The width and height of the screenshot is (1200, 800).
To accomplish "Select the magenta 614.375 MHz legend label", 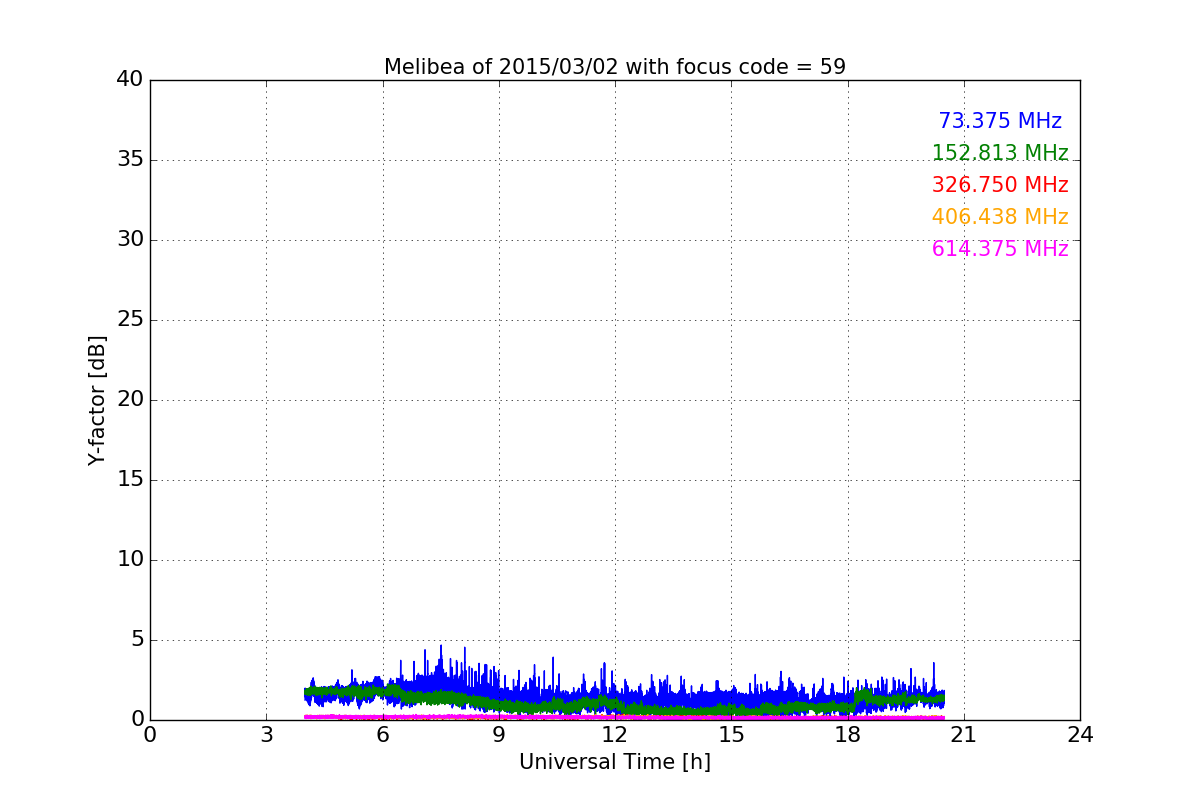I will point(1000,249).
